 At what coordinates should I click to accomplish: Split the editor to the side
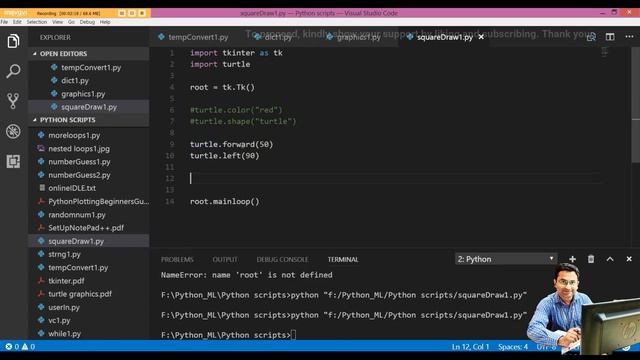point(610,37)
